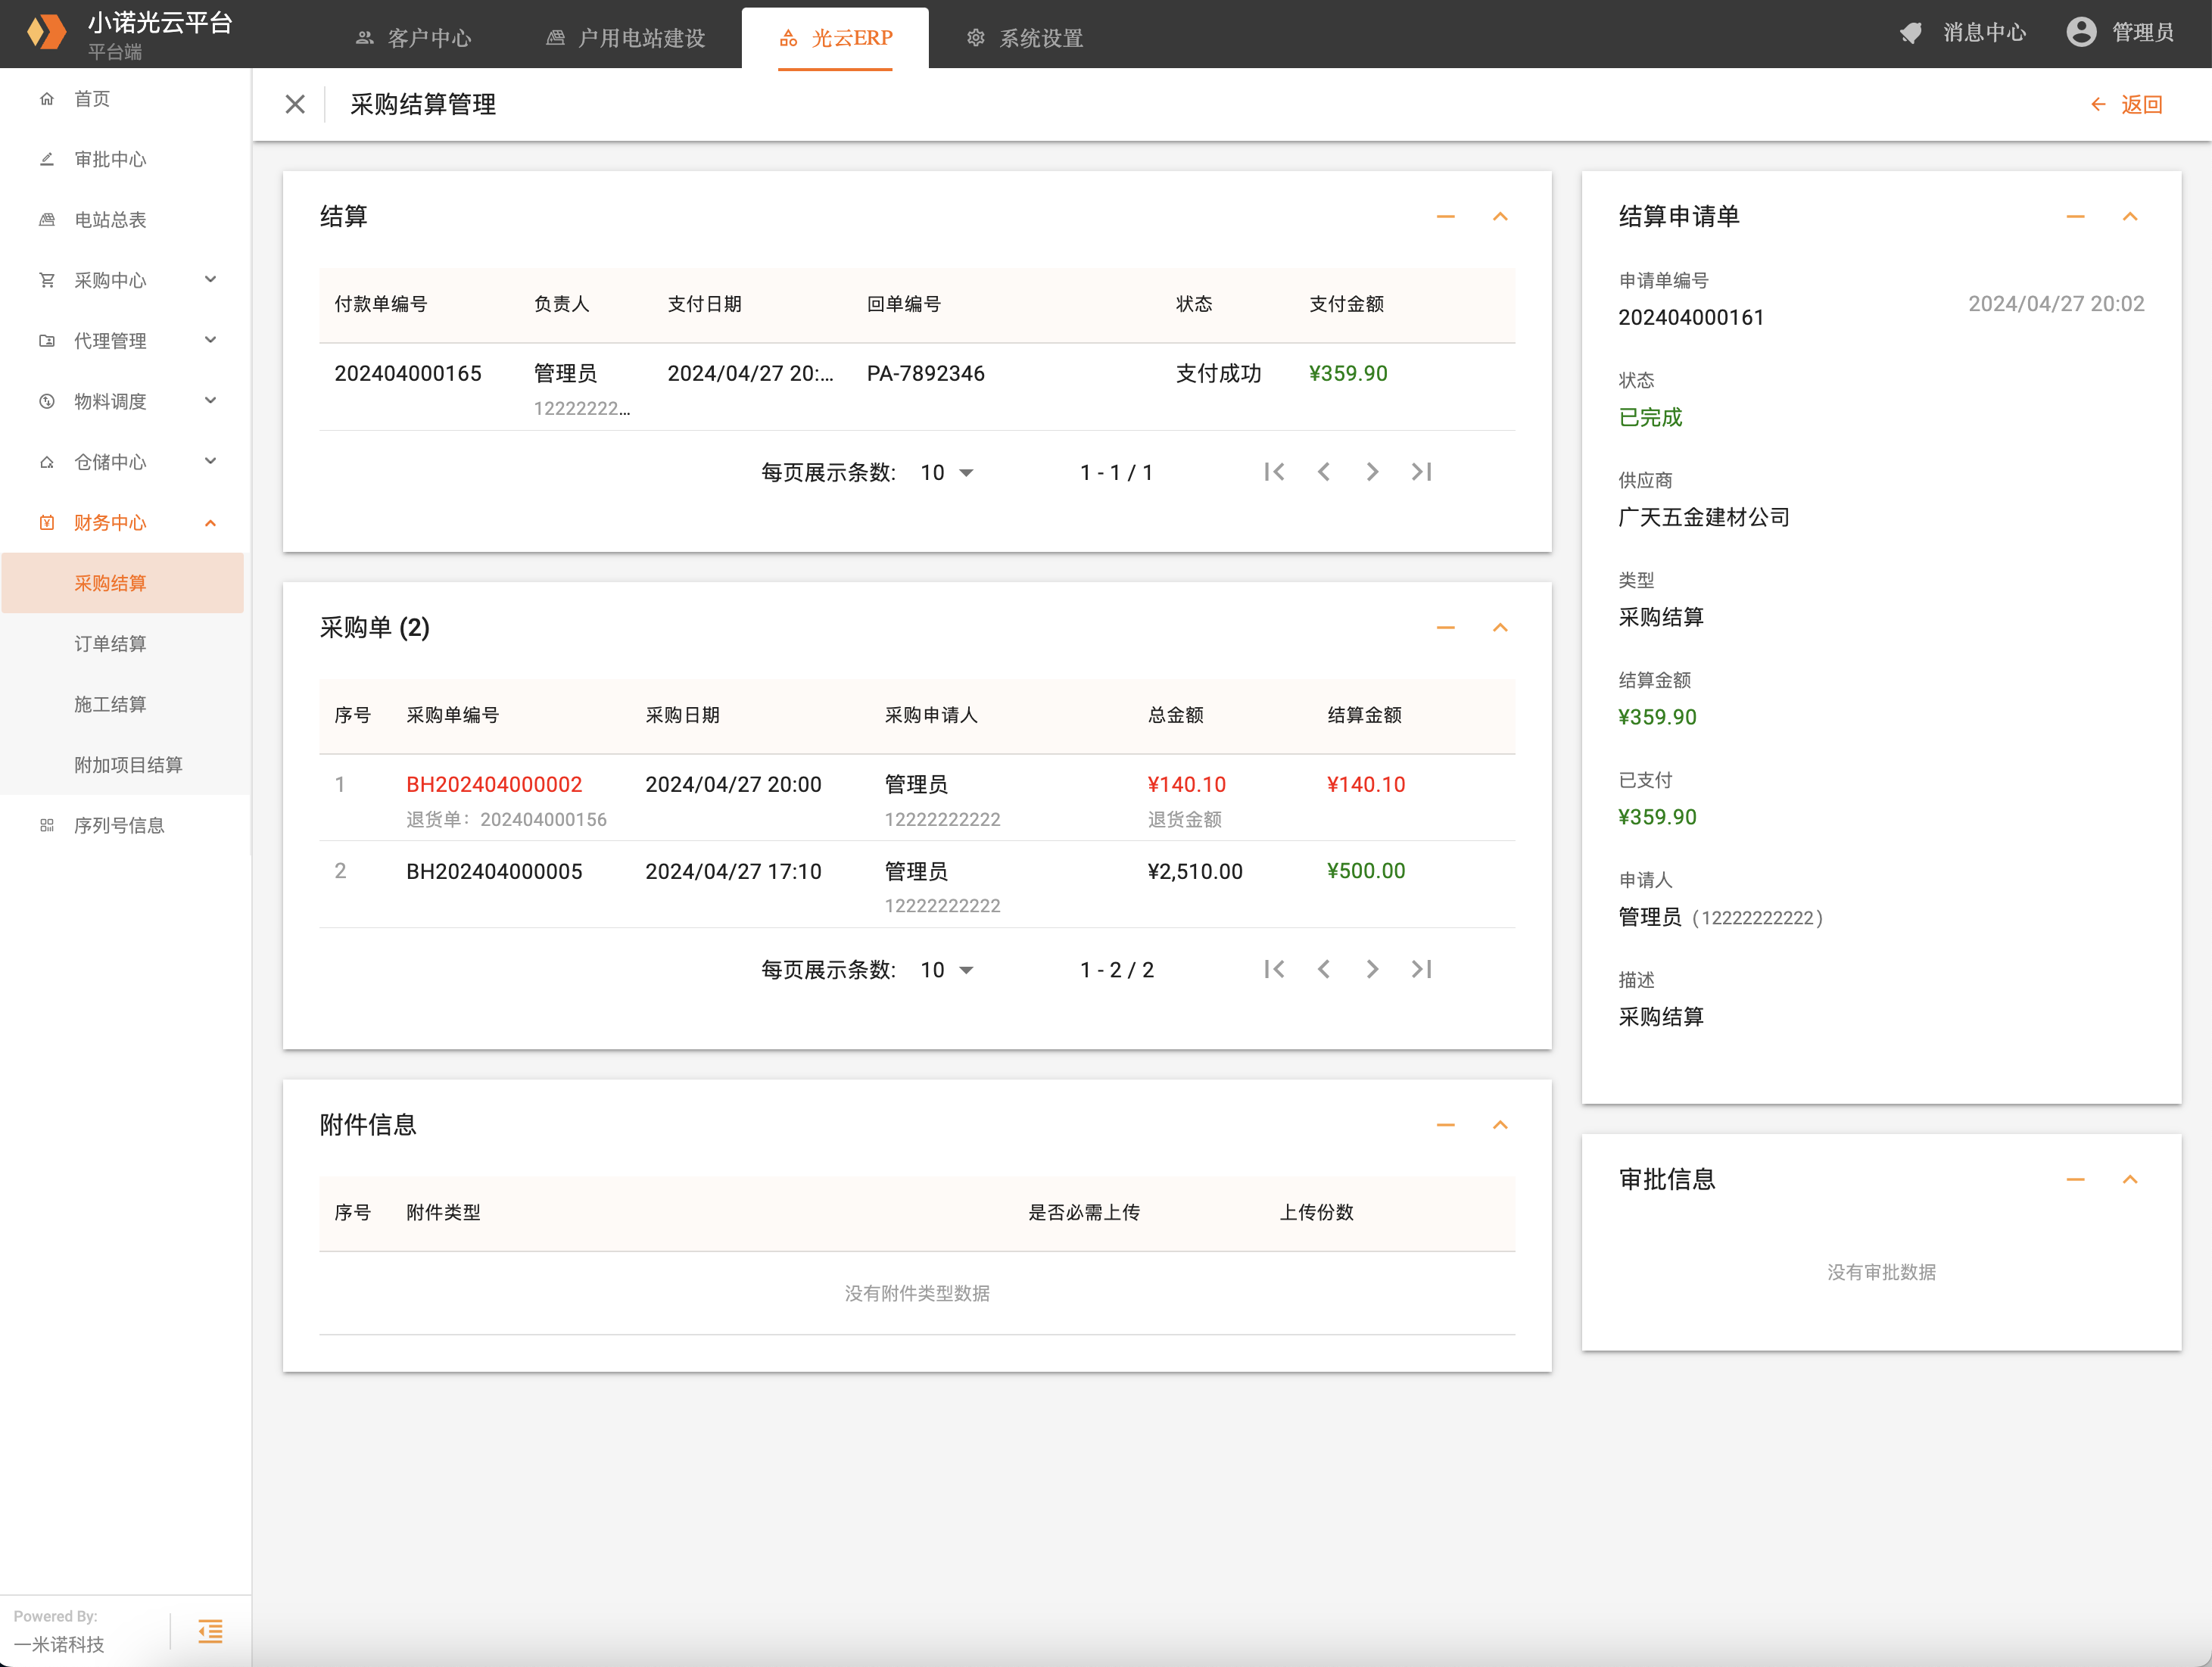Minimize the 结算申请单 card with dash icon

pyautogui.click(x=2076, y=217)
